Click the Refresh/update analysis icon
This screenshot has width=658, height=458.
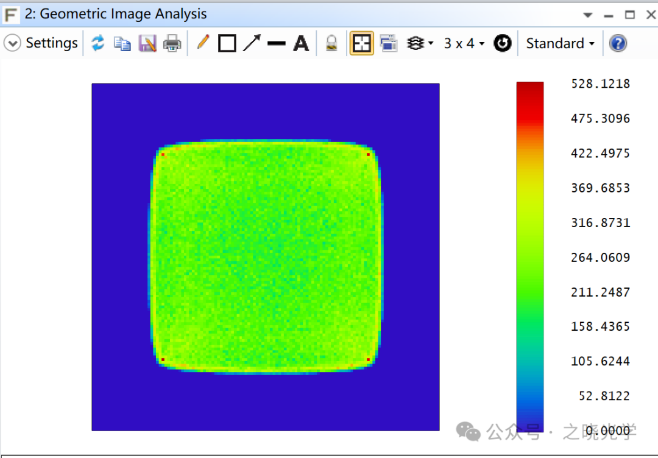(98, 43)
